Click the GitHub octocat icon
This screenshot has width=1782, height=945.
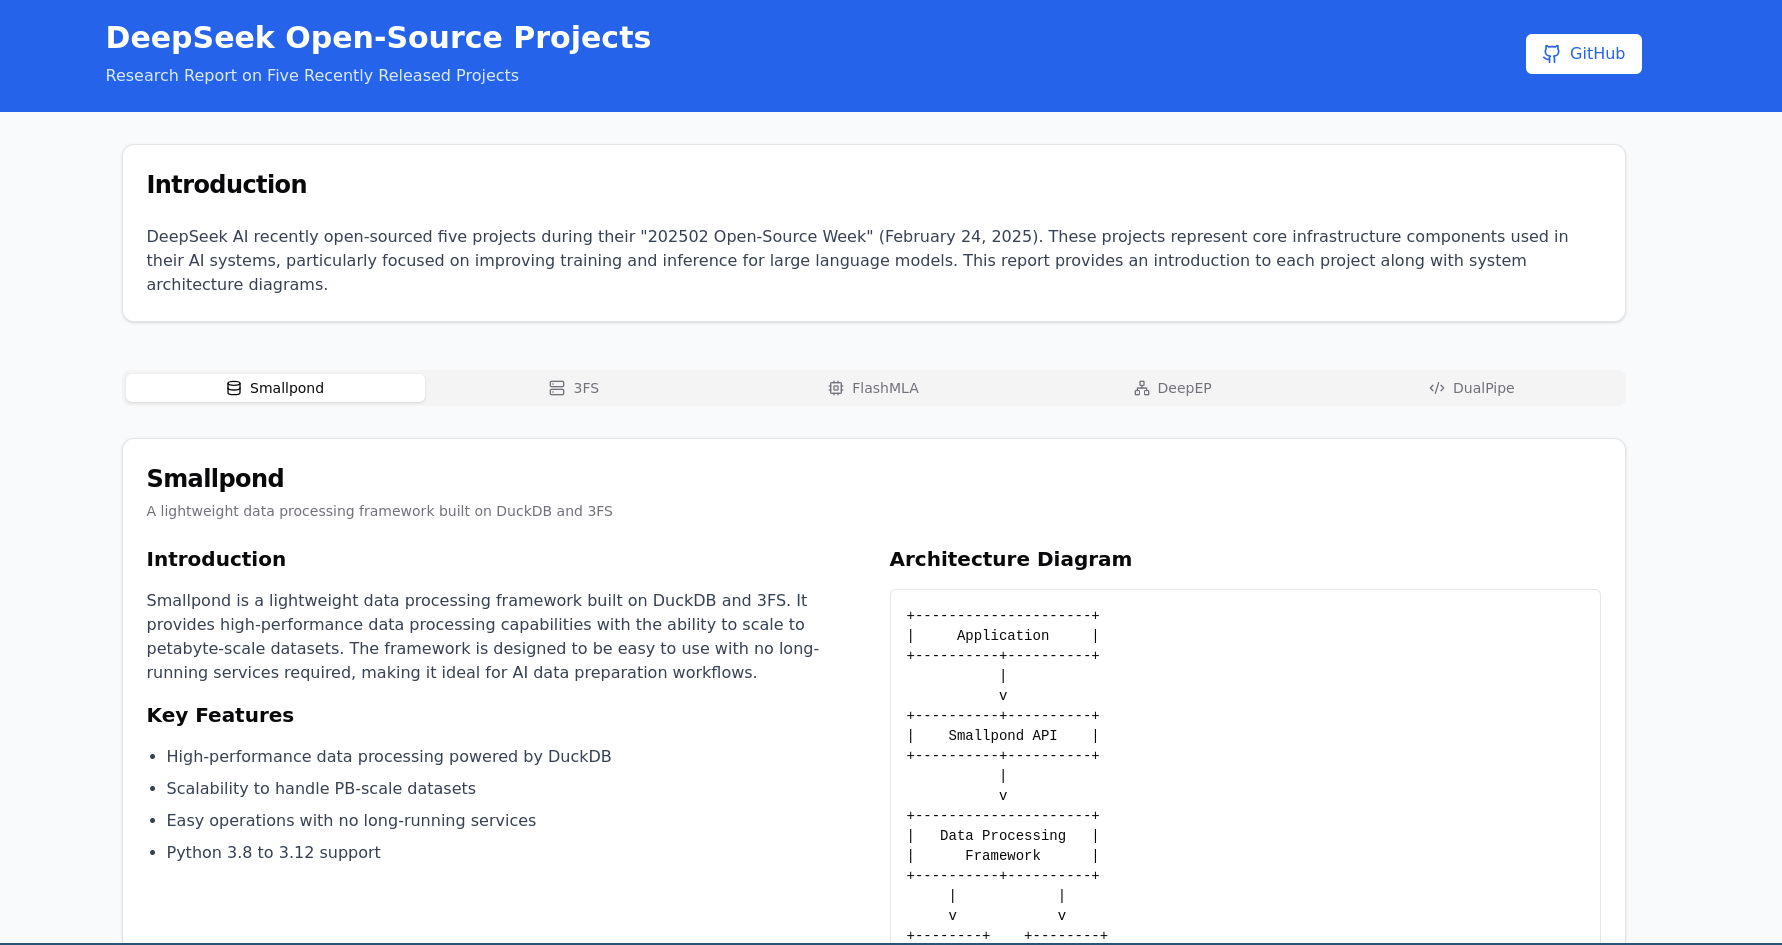(x=1551, y=54)
